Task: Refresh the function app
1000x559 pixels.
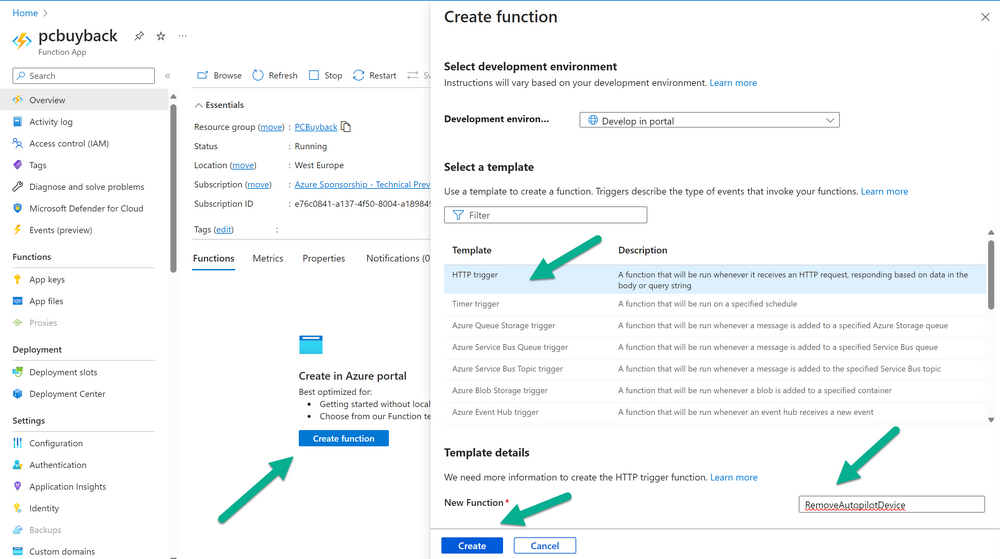Action: (x=275, y=75)
